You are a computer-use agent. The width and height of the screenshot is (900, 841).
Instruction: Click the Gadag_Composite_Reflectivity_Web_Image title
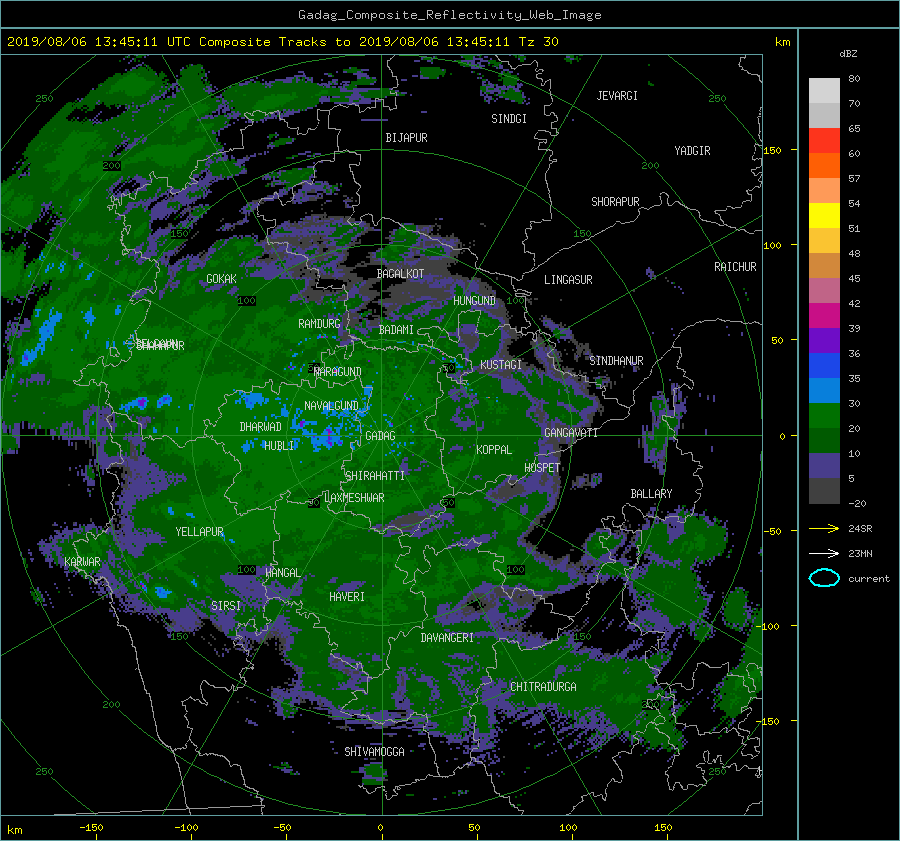tap(449, 15)
